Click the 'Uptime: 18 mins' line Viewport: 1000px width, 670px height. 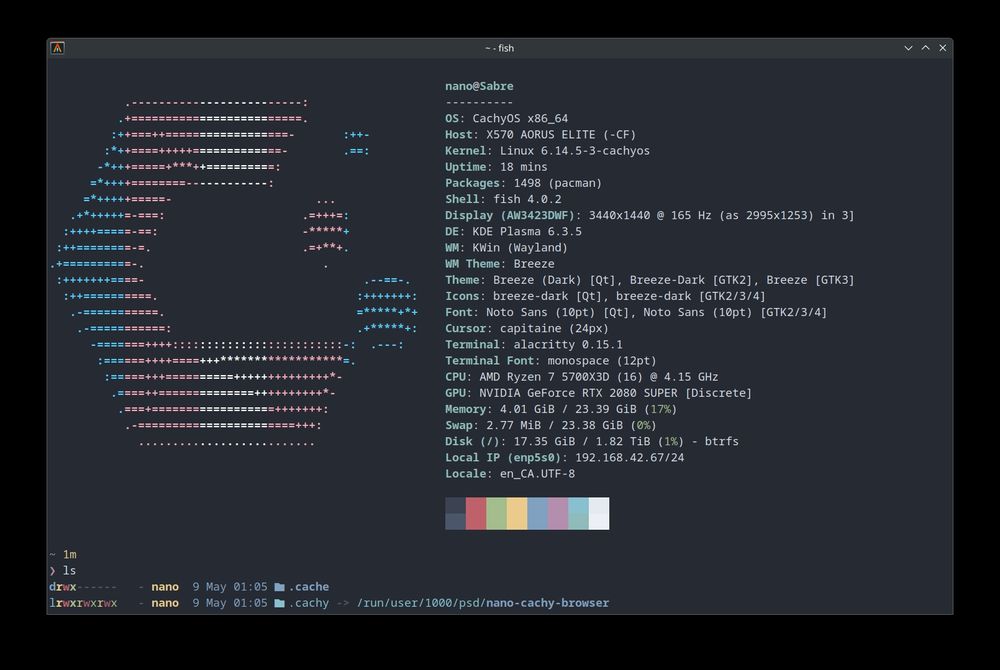click(x=496, y=167)
